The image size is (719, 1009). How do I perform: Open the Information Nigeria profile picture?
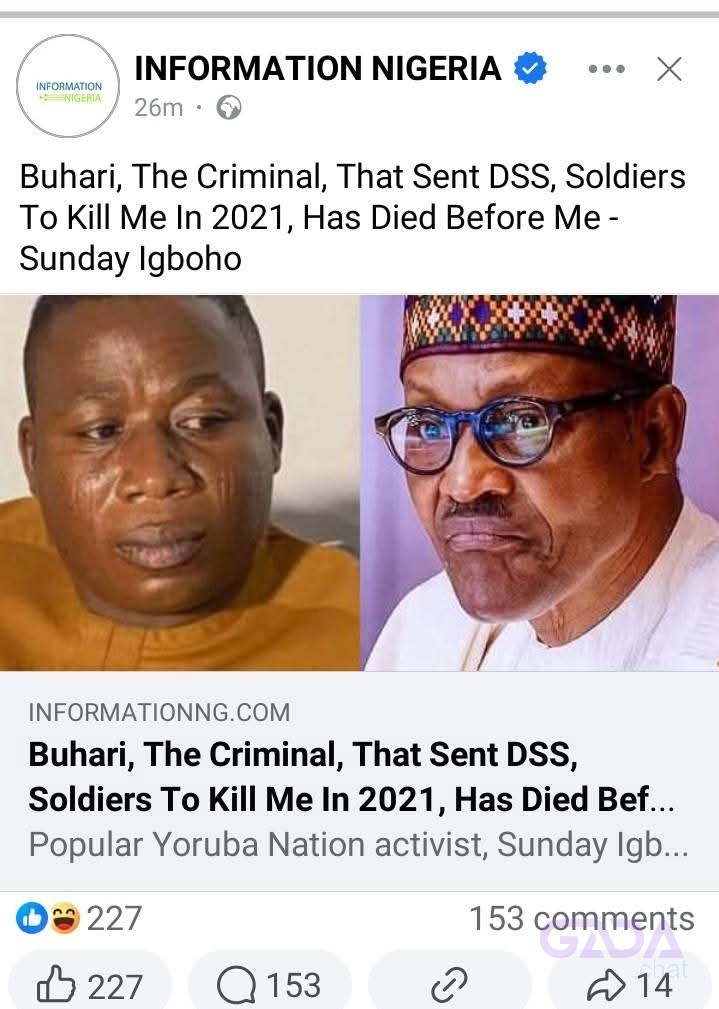coord(68,86)
